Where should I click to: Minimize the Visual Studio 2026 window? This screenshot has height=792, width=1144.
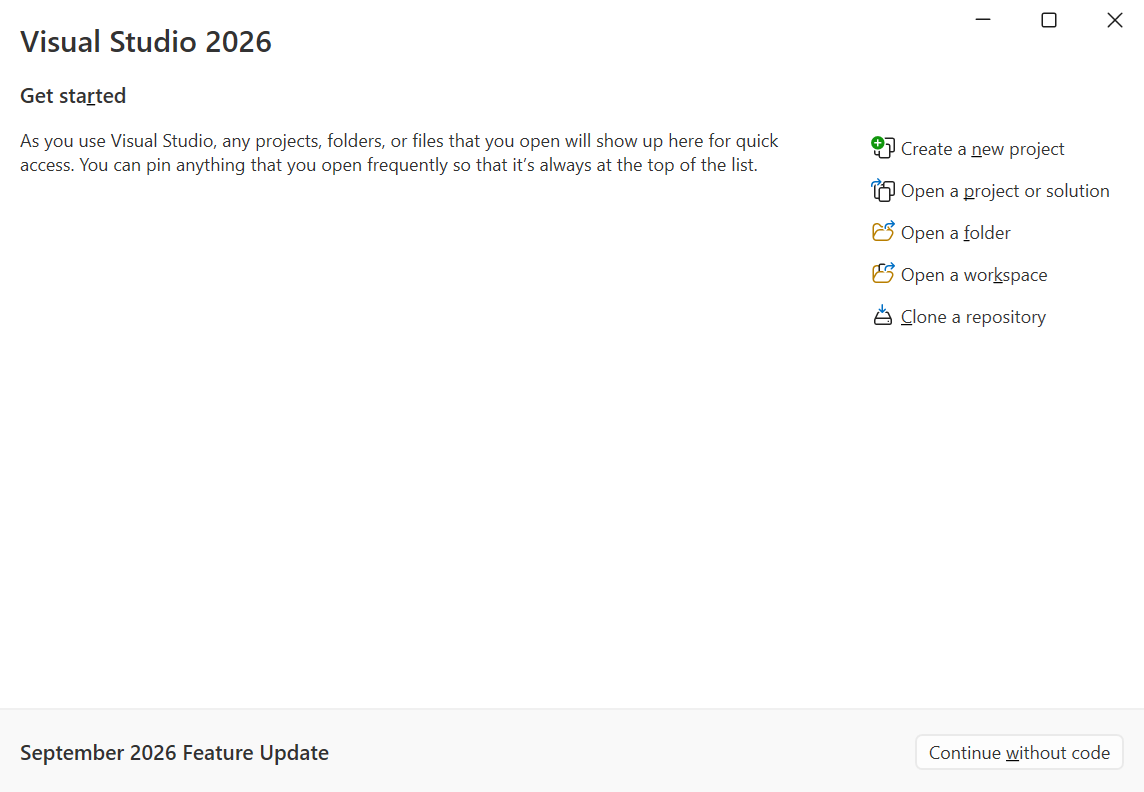pyautogui.click(x=983, y=20)
